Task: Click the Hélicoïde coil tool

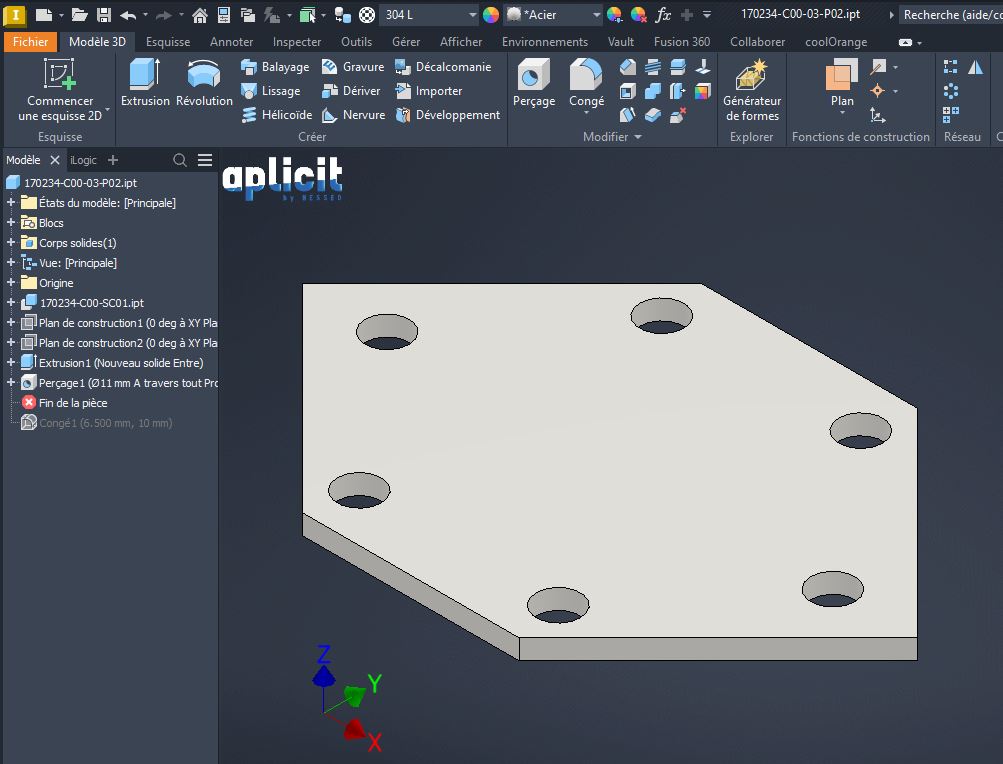Action: 276,115
